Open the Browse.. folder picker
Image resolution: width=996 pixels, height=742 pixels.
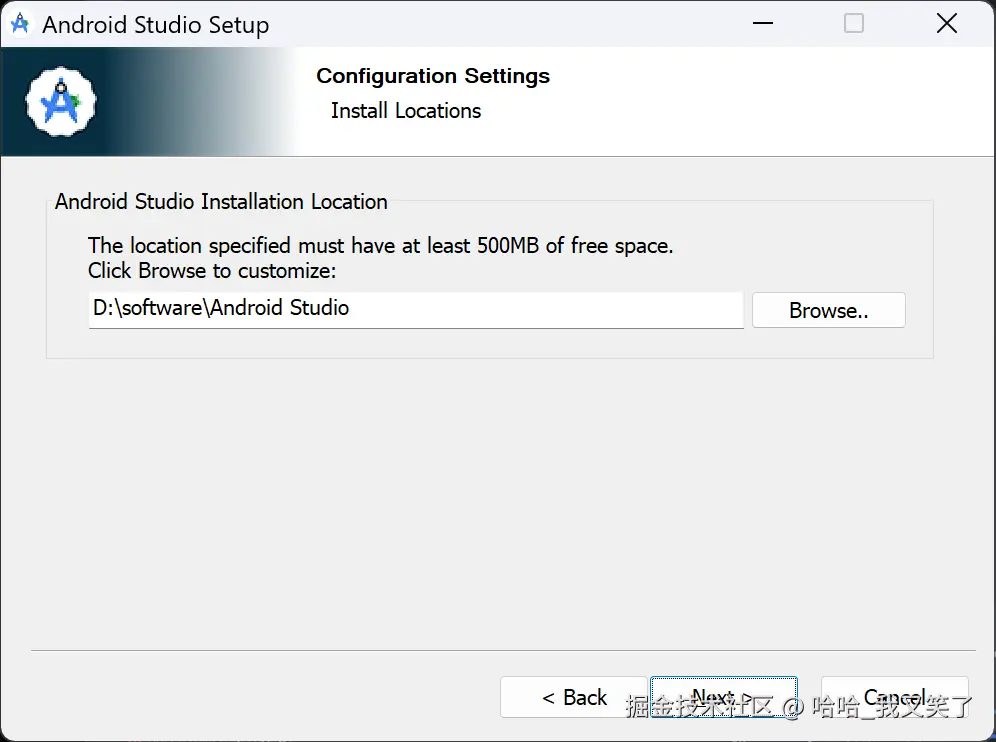pyautogui.click(x=828, y=310)
